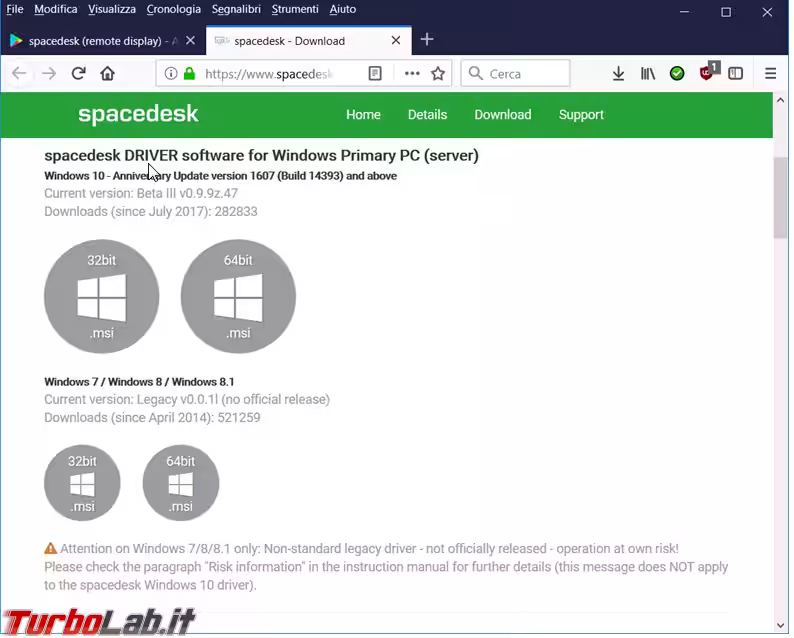Bookmark this page with the star icon
Image resolution: width=794 pixels, height=638 pixels.
[x=438, y=74]
